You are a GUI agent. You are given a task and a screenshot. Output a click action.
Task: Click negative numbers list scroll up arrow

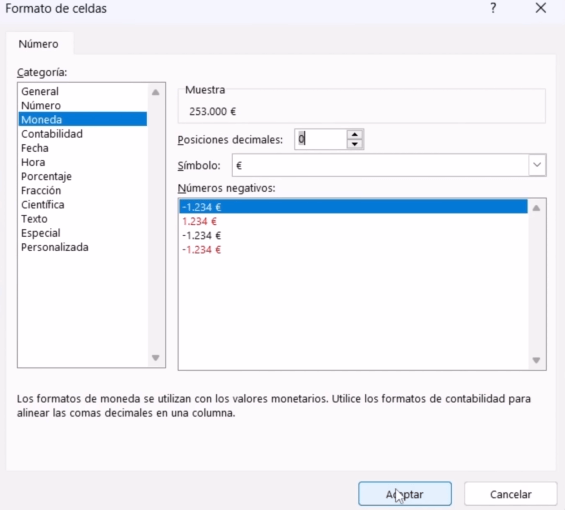[x=536, y=208]
